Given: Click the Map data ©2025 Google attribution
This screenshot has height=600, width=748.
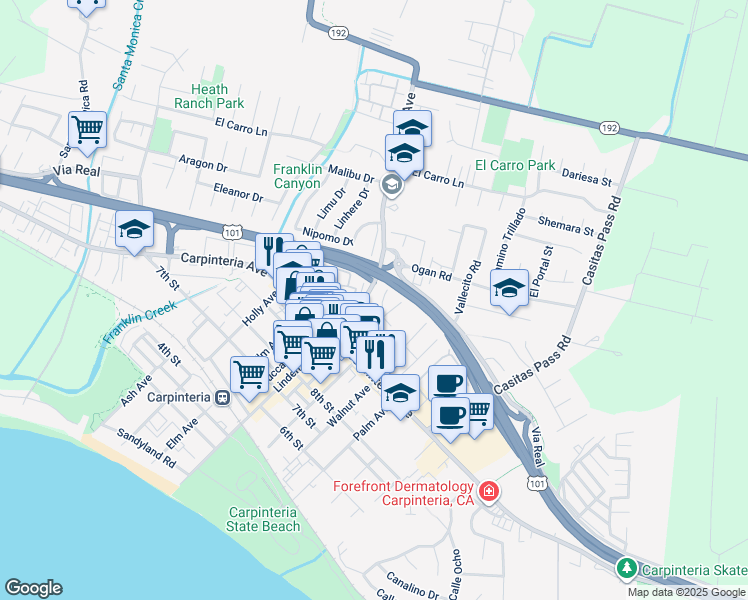Looking at the screenshot, I should click(687, 592).
